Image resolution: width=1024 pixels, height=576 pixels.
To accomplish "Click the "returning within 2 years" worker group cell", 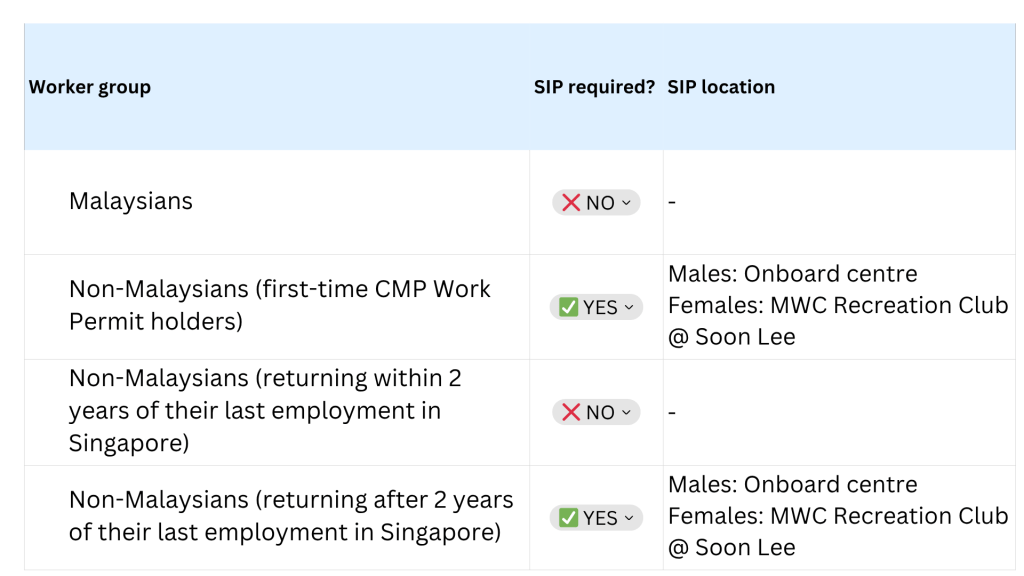I will [x=265, y=410].
